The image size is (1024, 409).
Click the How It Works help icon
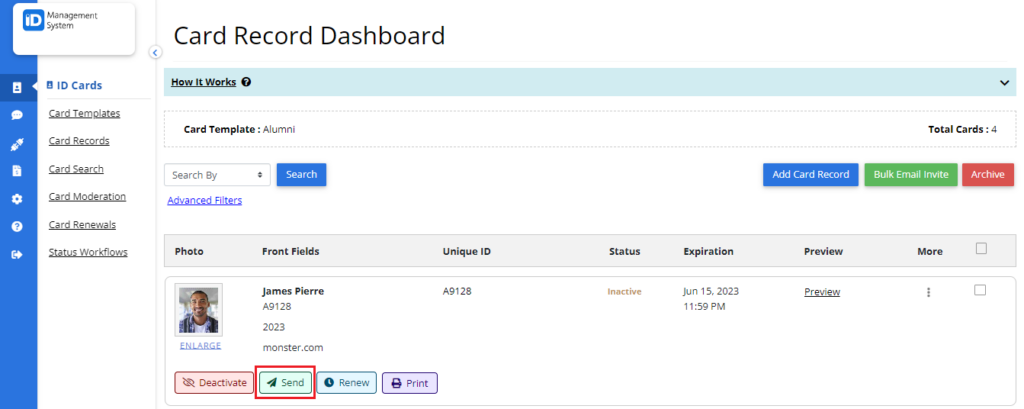246,82
